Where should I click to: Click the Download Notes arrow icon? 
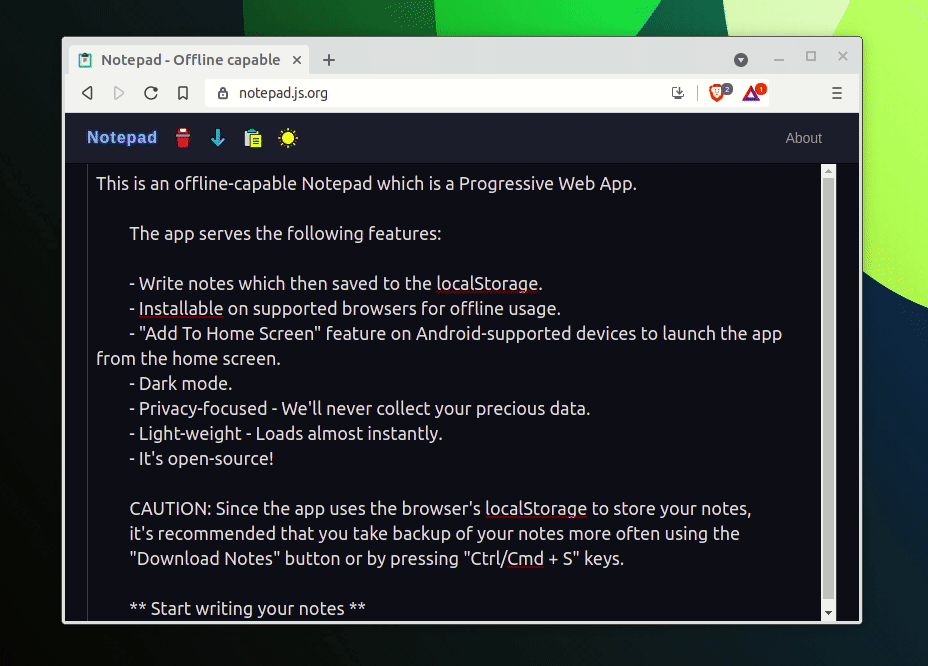pyautogui.click(x=218, y=138)
